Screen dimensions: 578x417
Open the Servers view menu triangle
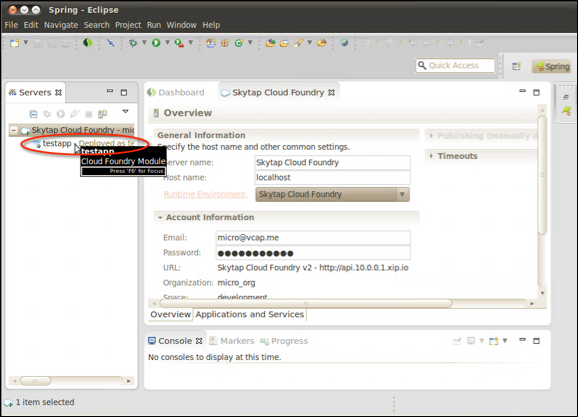[125, 111]
